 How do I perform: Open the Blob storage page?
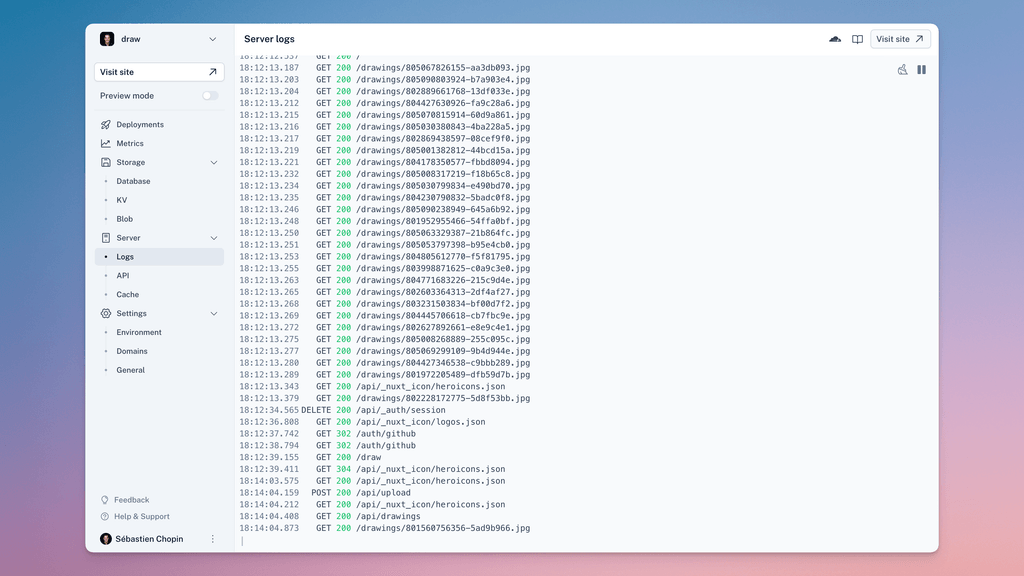pyautogui.click(x=125, y=218)
